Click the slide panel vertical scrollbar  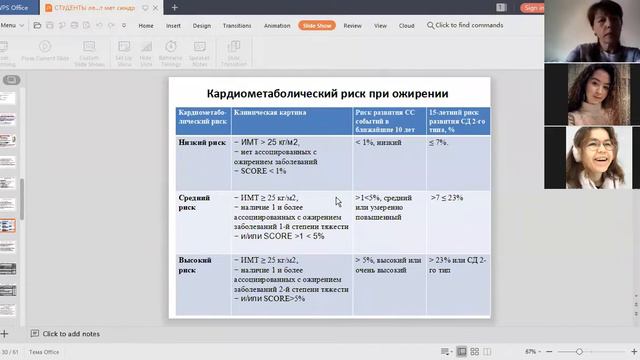tap(22, 199)
